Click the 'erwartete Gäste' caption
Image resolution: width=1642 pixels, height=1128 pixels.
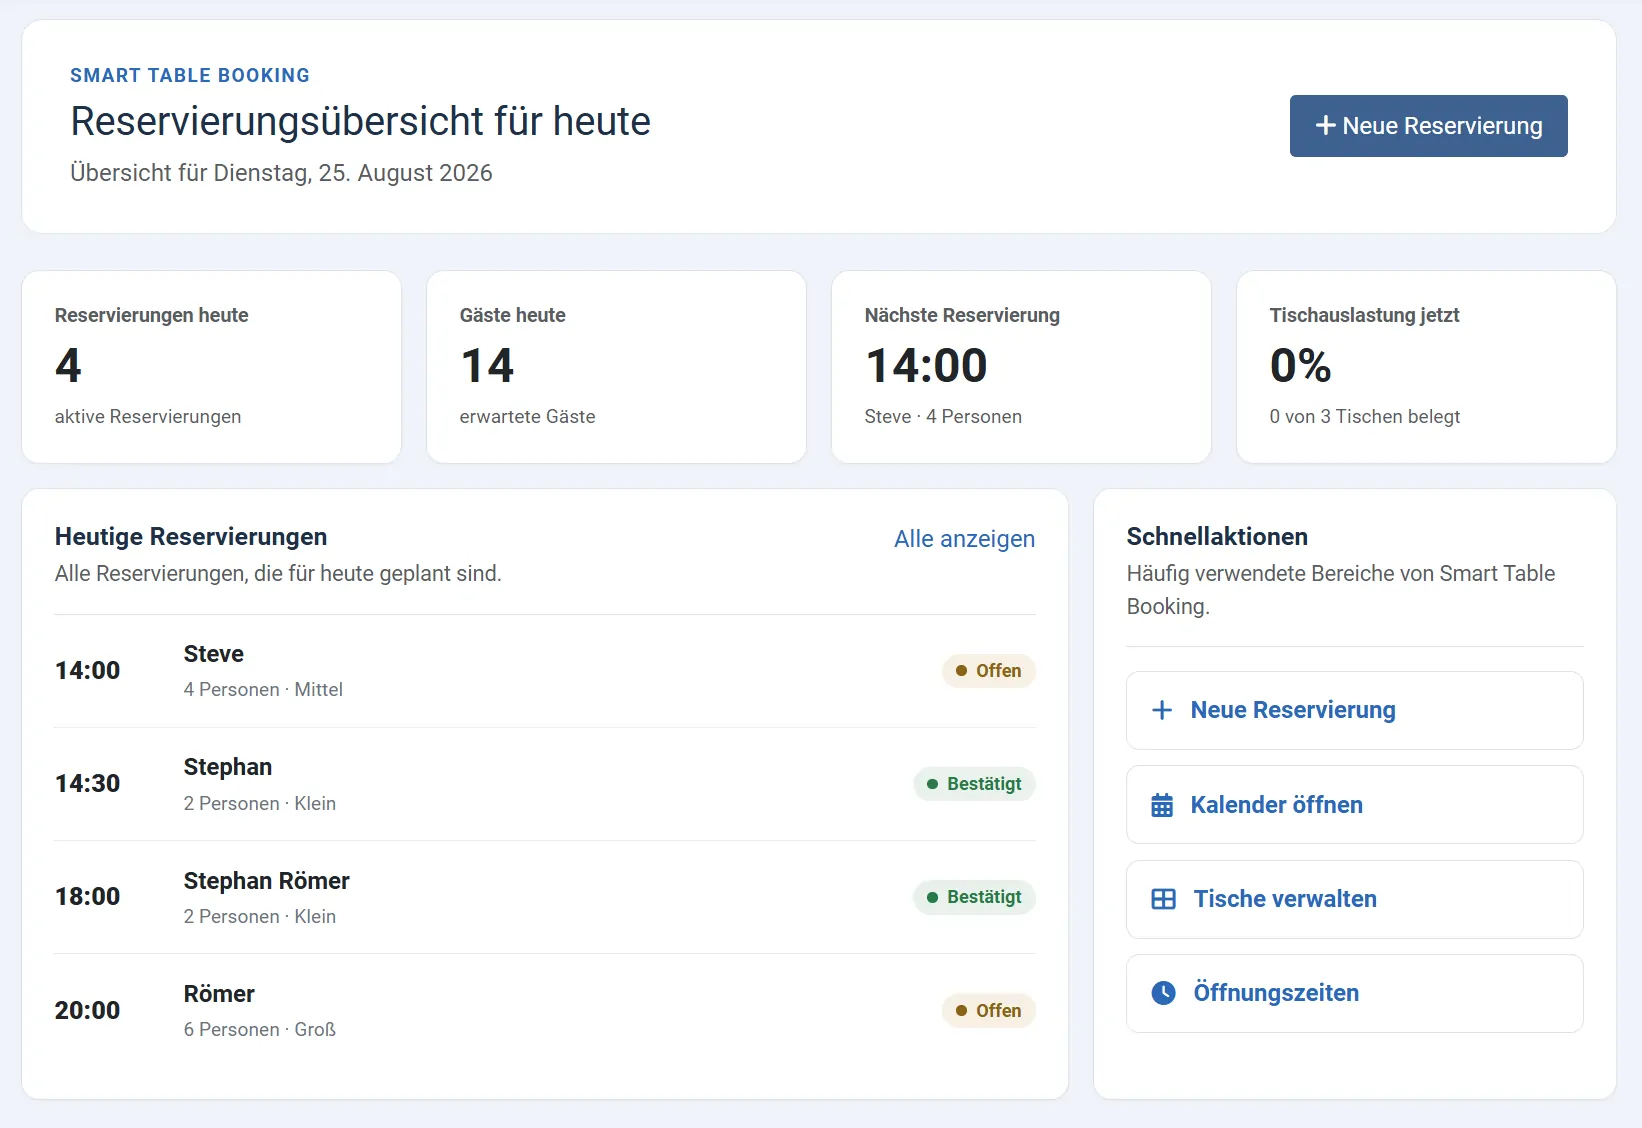(x=527, y=417)
